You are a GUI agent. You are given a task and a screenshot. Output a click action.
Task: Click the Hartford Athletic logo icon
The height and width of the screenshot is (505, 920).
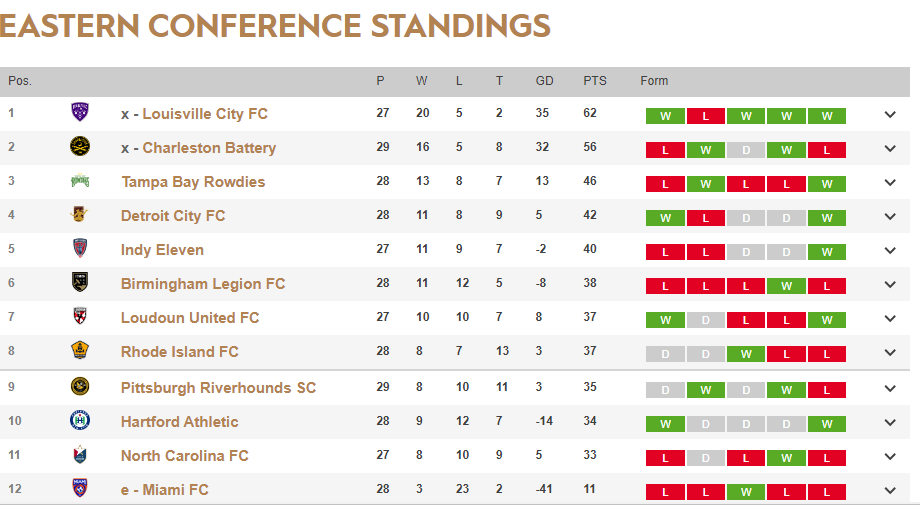pos(80,421)
